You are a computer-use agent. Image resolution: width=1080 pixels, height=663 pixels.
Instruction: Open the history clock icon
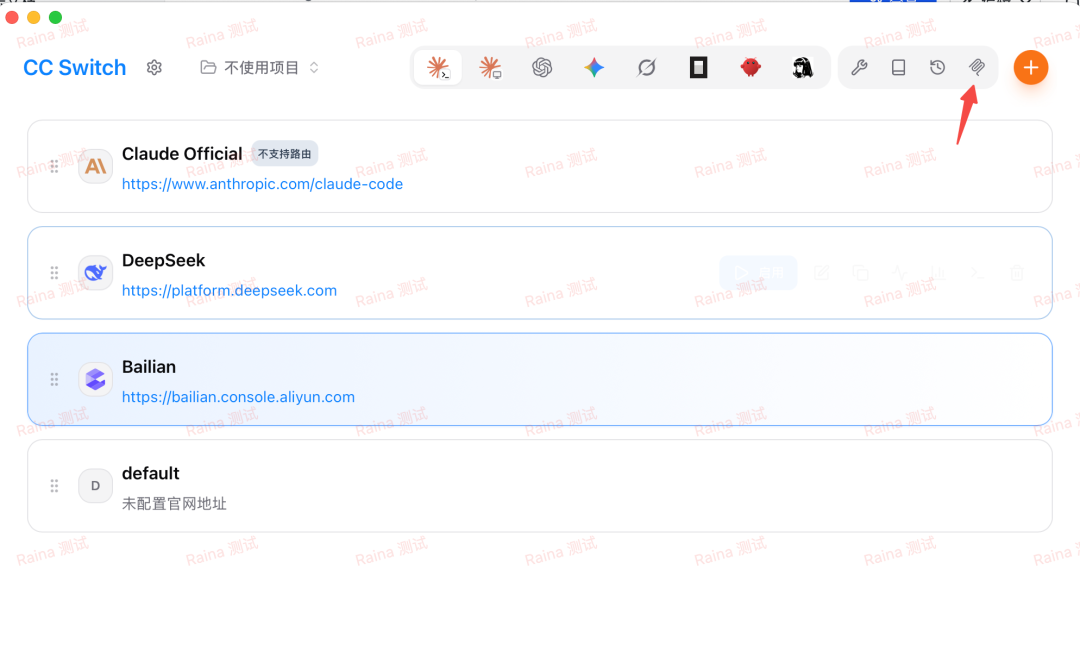pos(937,67)
